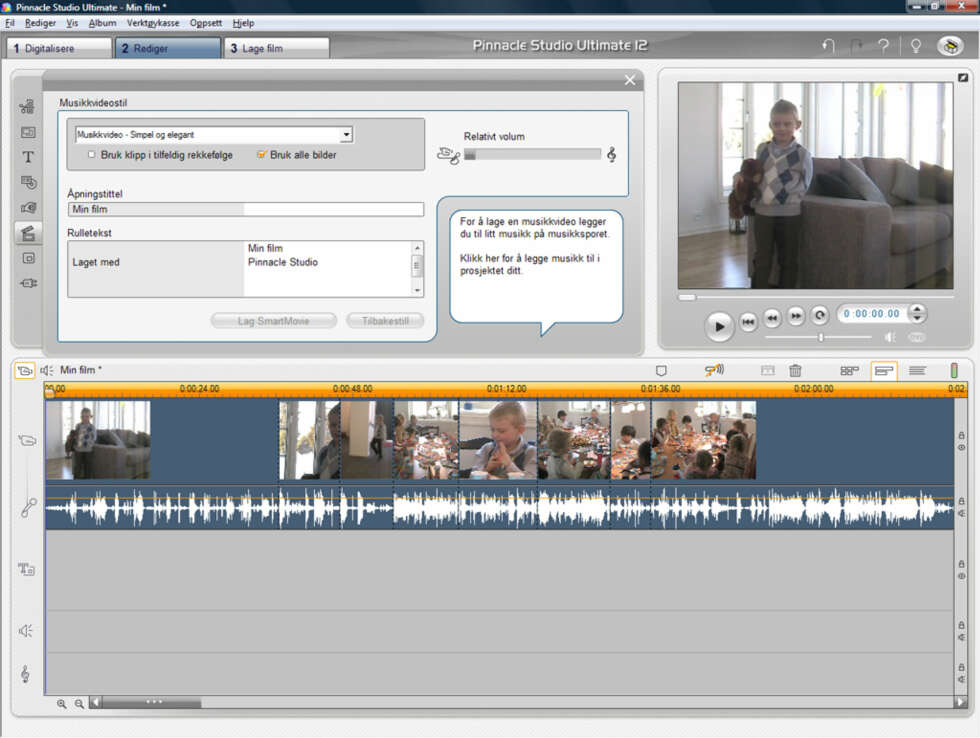This screenshot has width=980, height=738.
Task: Hide the video track with eye icon
Action: click(x=961, y=447)
